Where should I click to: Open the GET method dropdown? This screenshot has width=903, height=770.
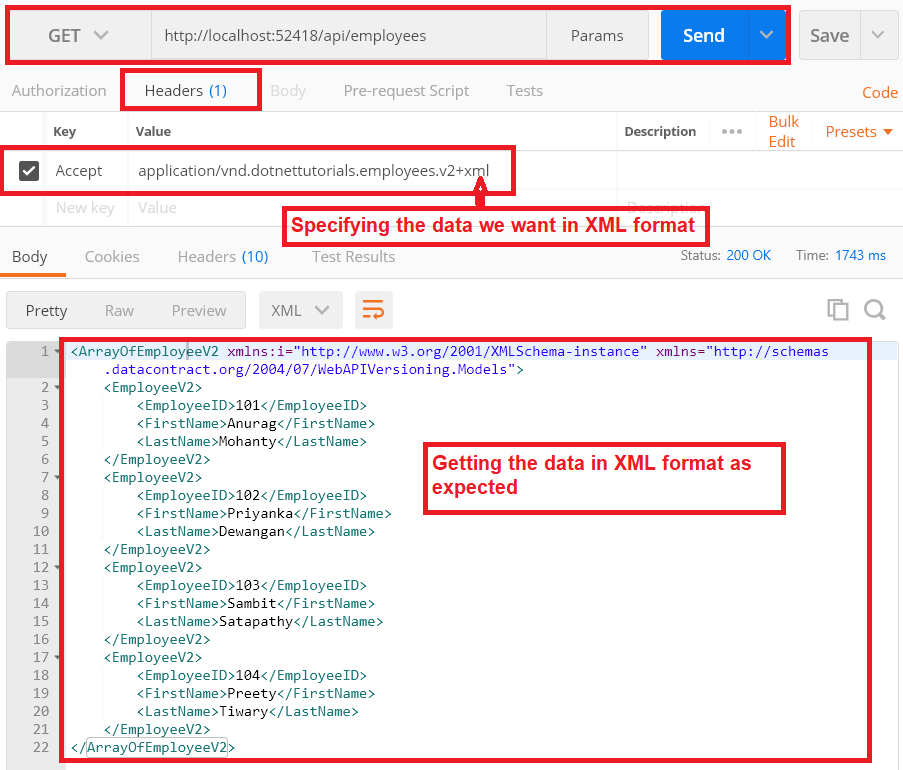79,36
